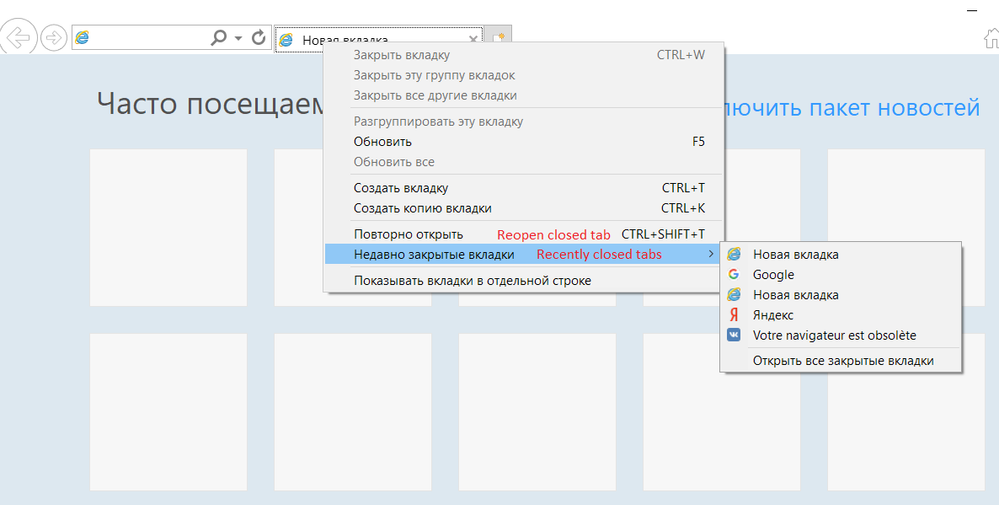Open the Home page icon
Viewport: 999px width, 505px height.
(x=992, y=39)
